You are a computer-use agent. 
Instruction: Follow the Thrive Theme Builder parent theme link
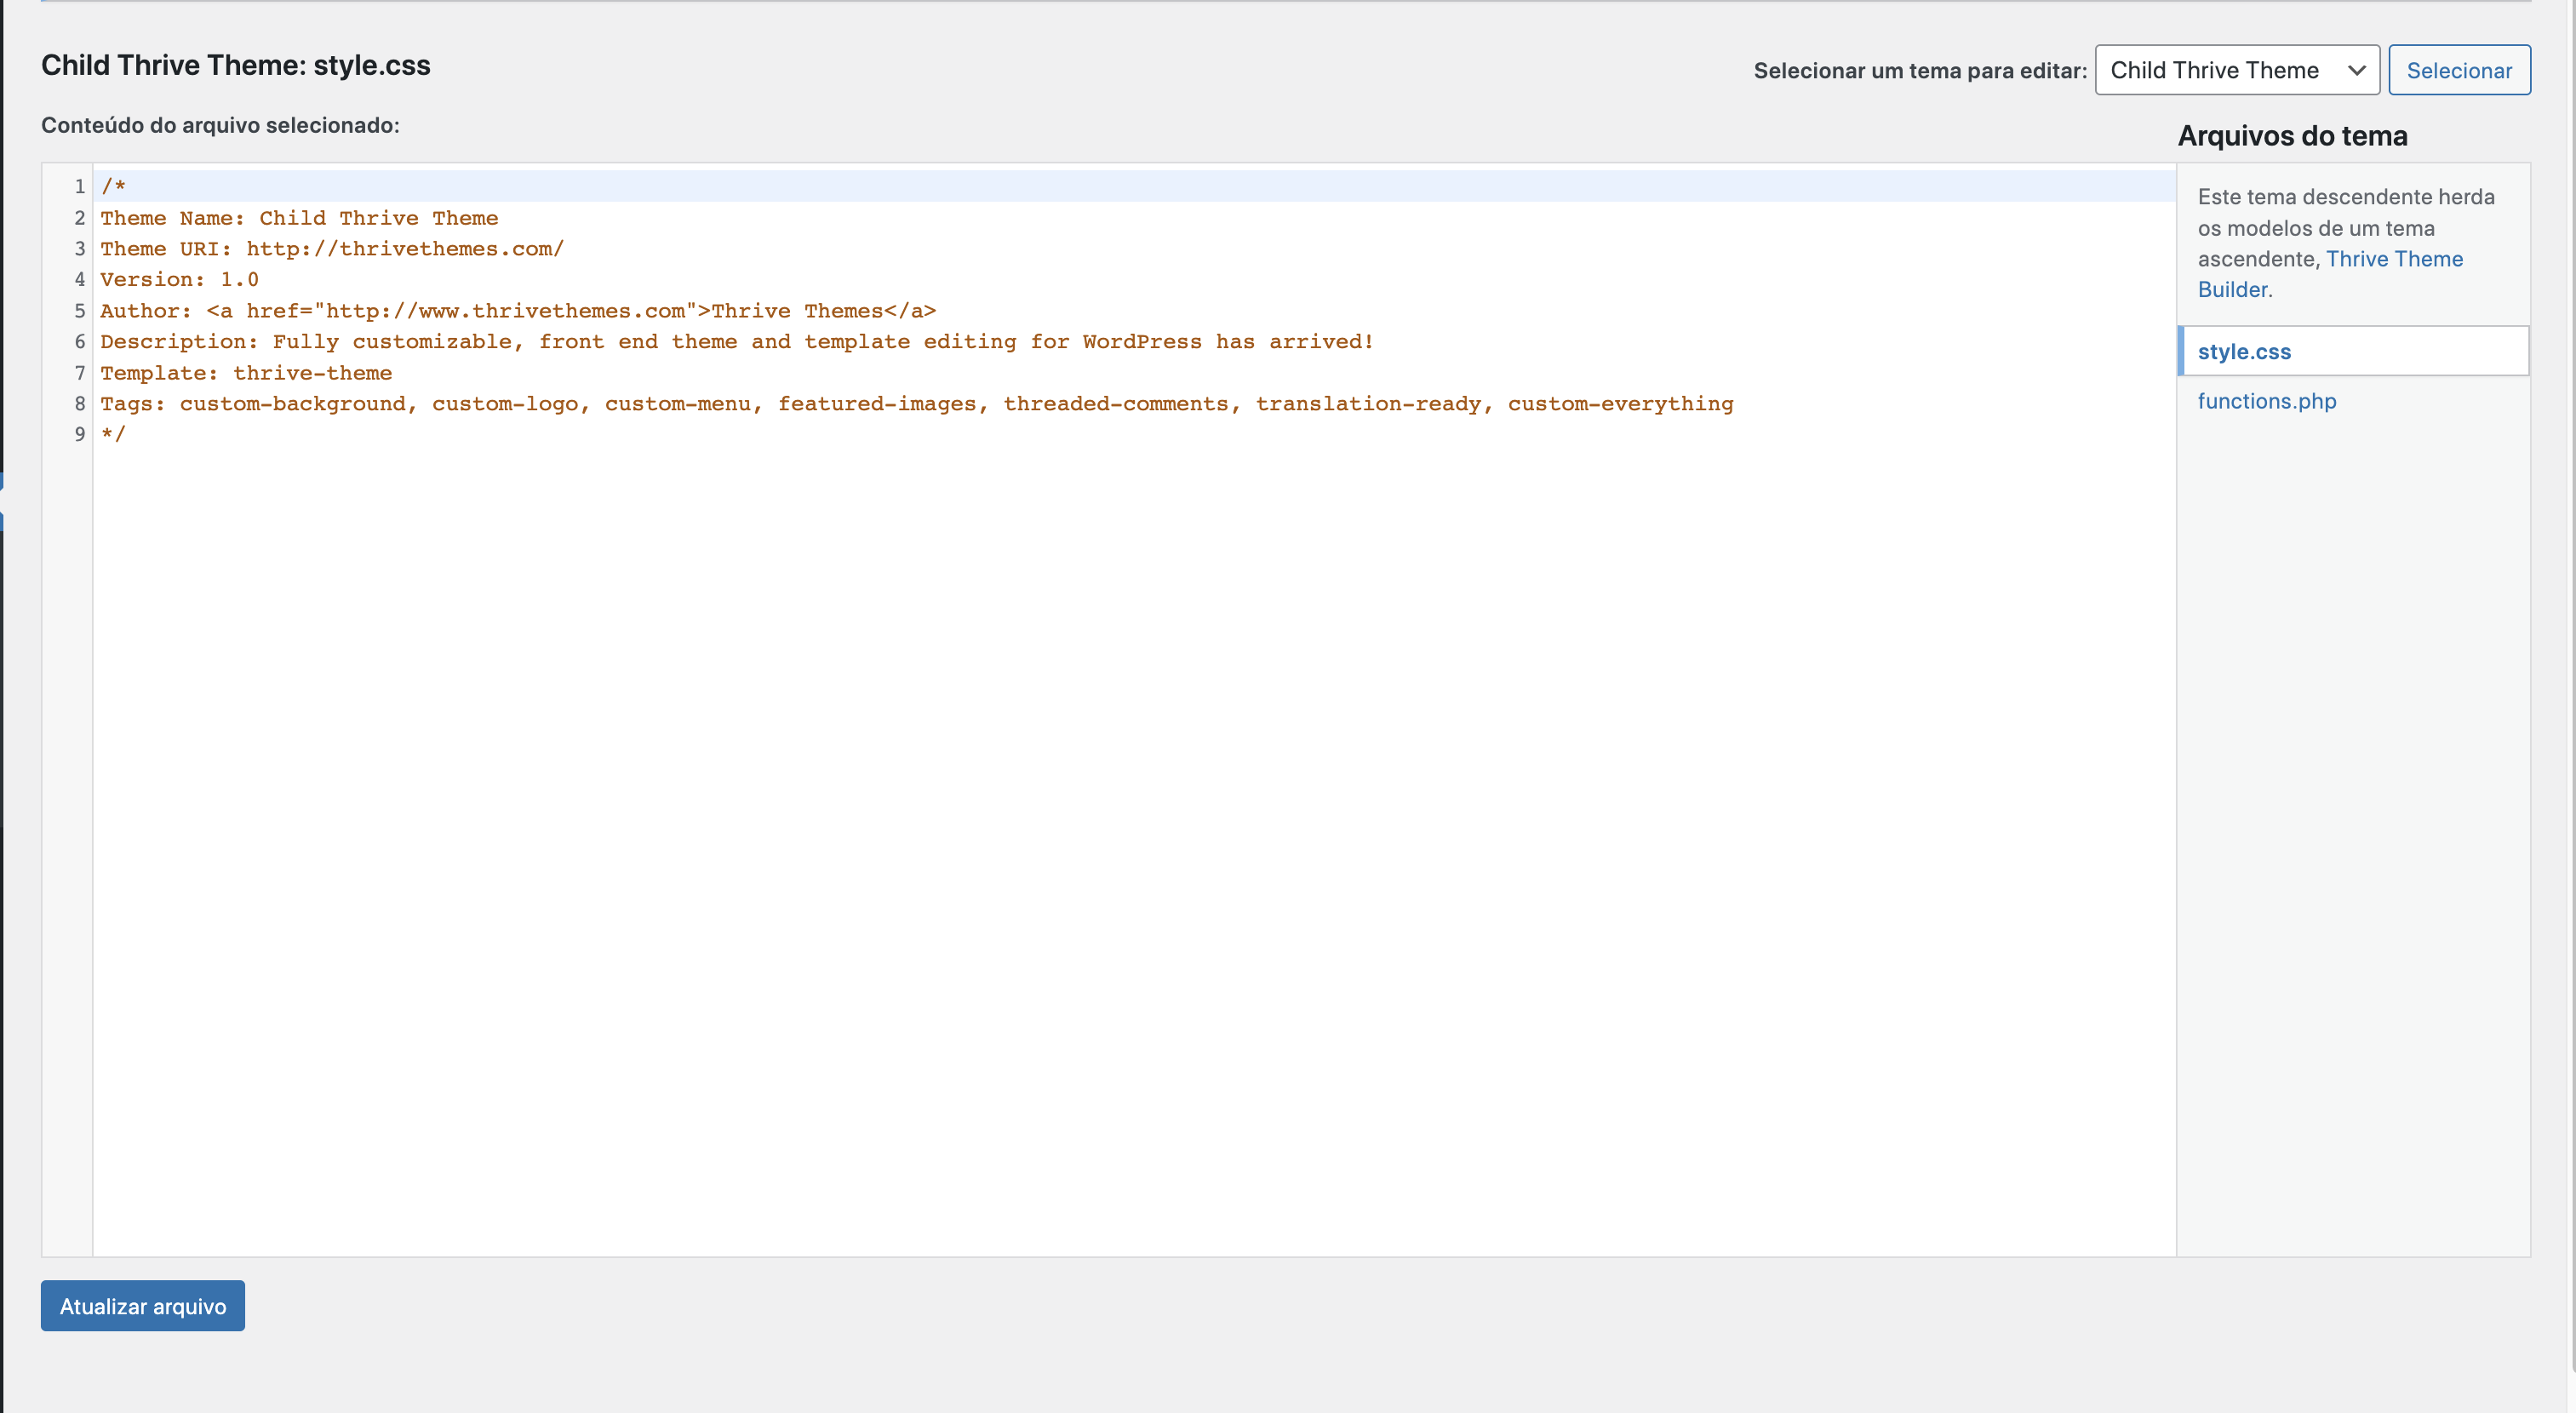point(2330,274)
